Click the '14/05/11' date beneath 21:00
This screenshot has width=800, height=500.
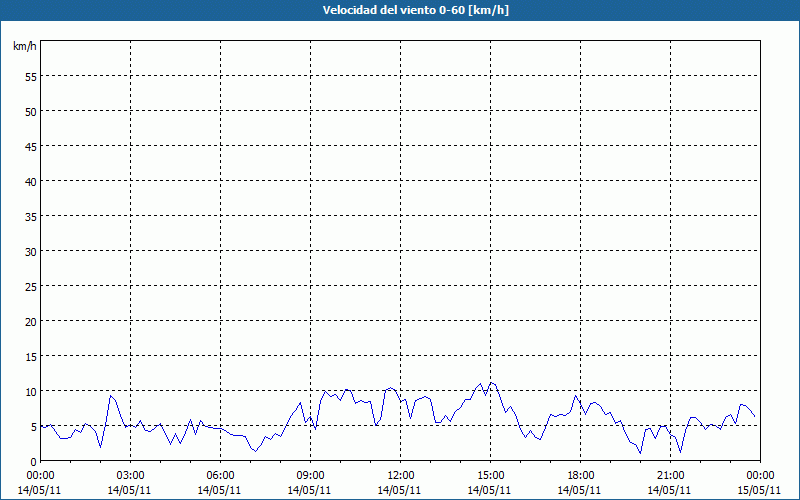coord(669,490)
